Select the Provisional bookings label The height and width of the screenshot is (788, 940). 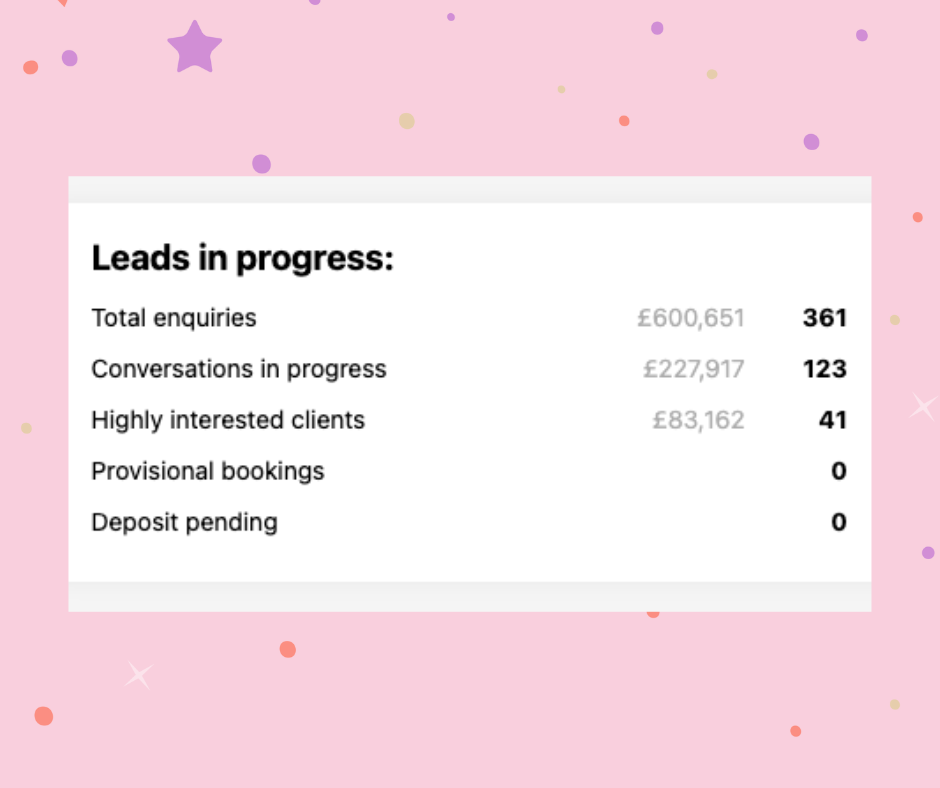(x=208, y=471)
